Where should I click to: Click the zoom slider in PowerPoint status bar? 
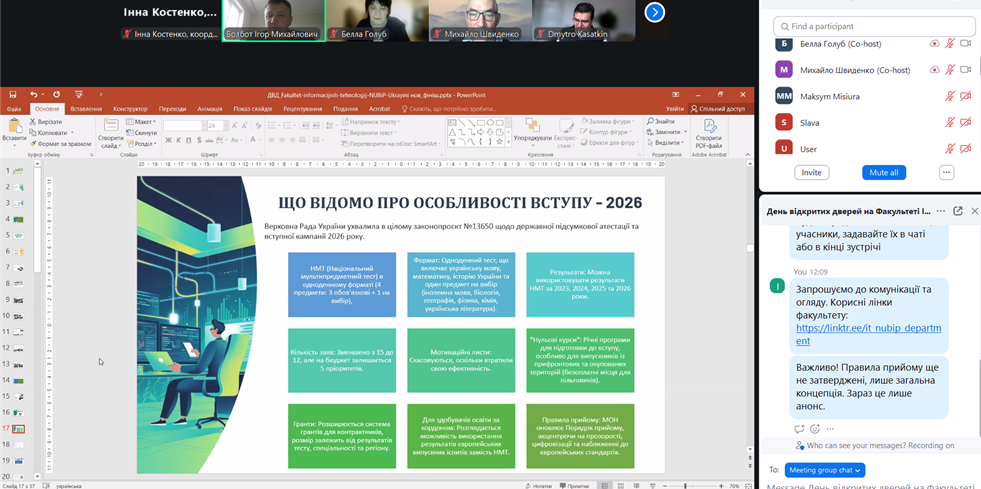(x=685, y=485)
